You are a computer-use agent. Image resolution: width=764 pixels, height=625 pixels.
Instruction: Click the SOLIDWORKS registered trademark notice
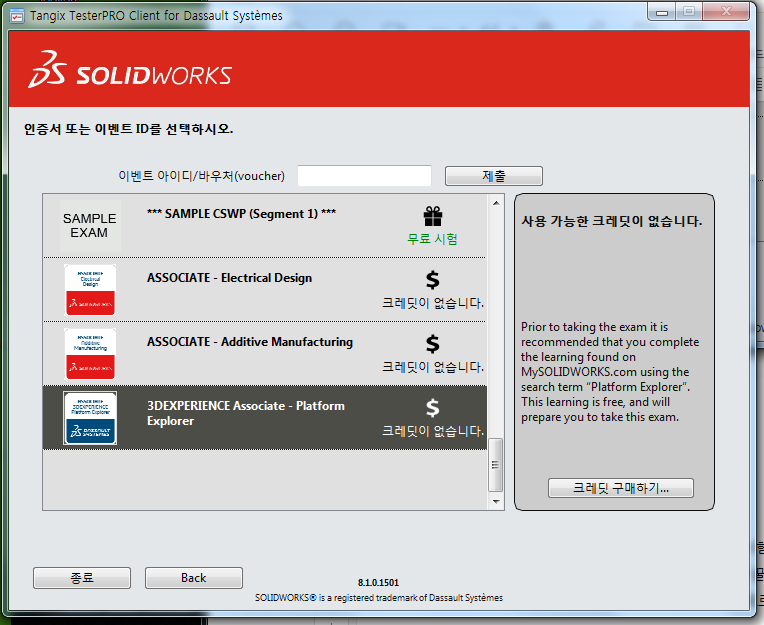(379, 598)
